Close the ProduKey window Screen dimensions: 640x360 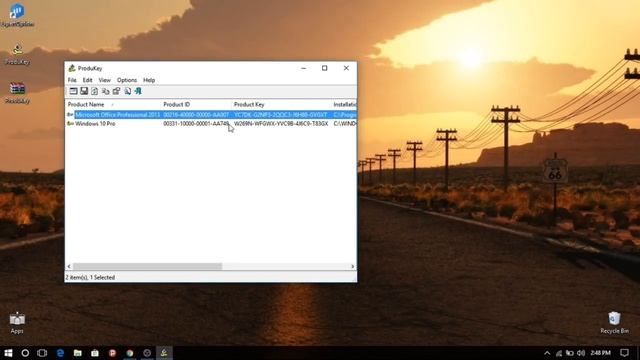click(346, 68)
